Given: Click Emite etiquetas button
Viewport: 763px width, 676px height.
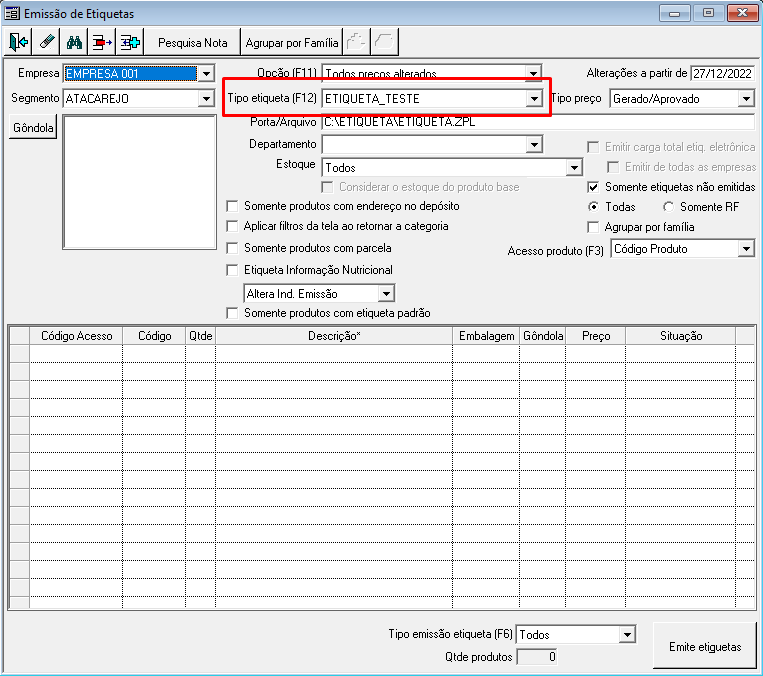Looking at the screenshot, I should [705, 646].
